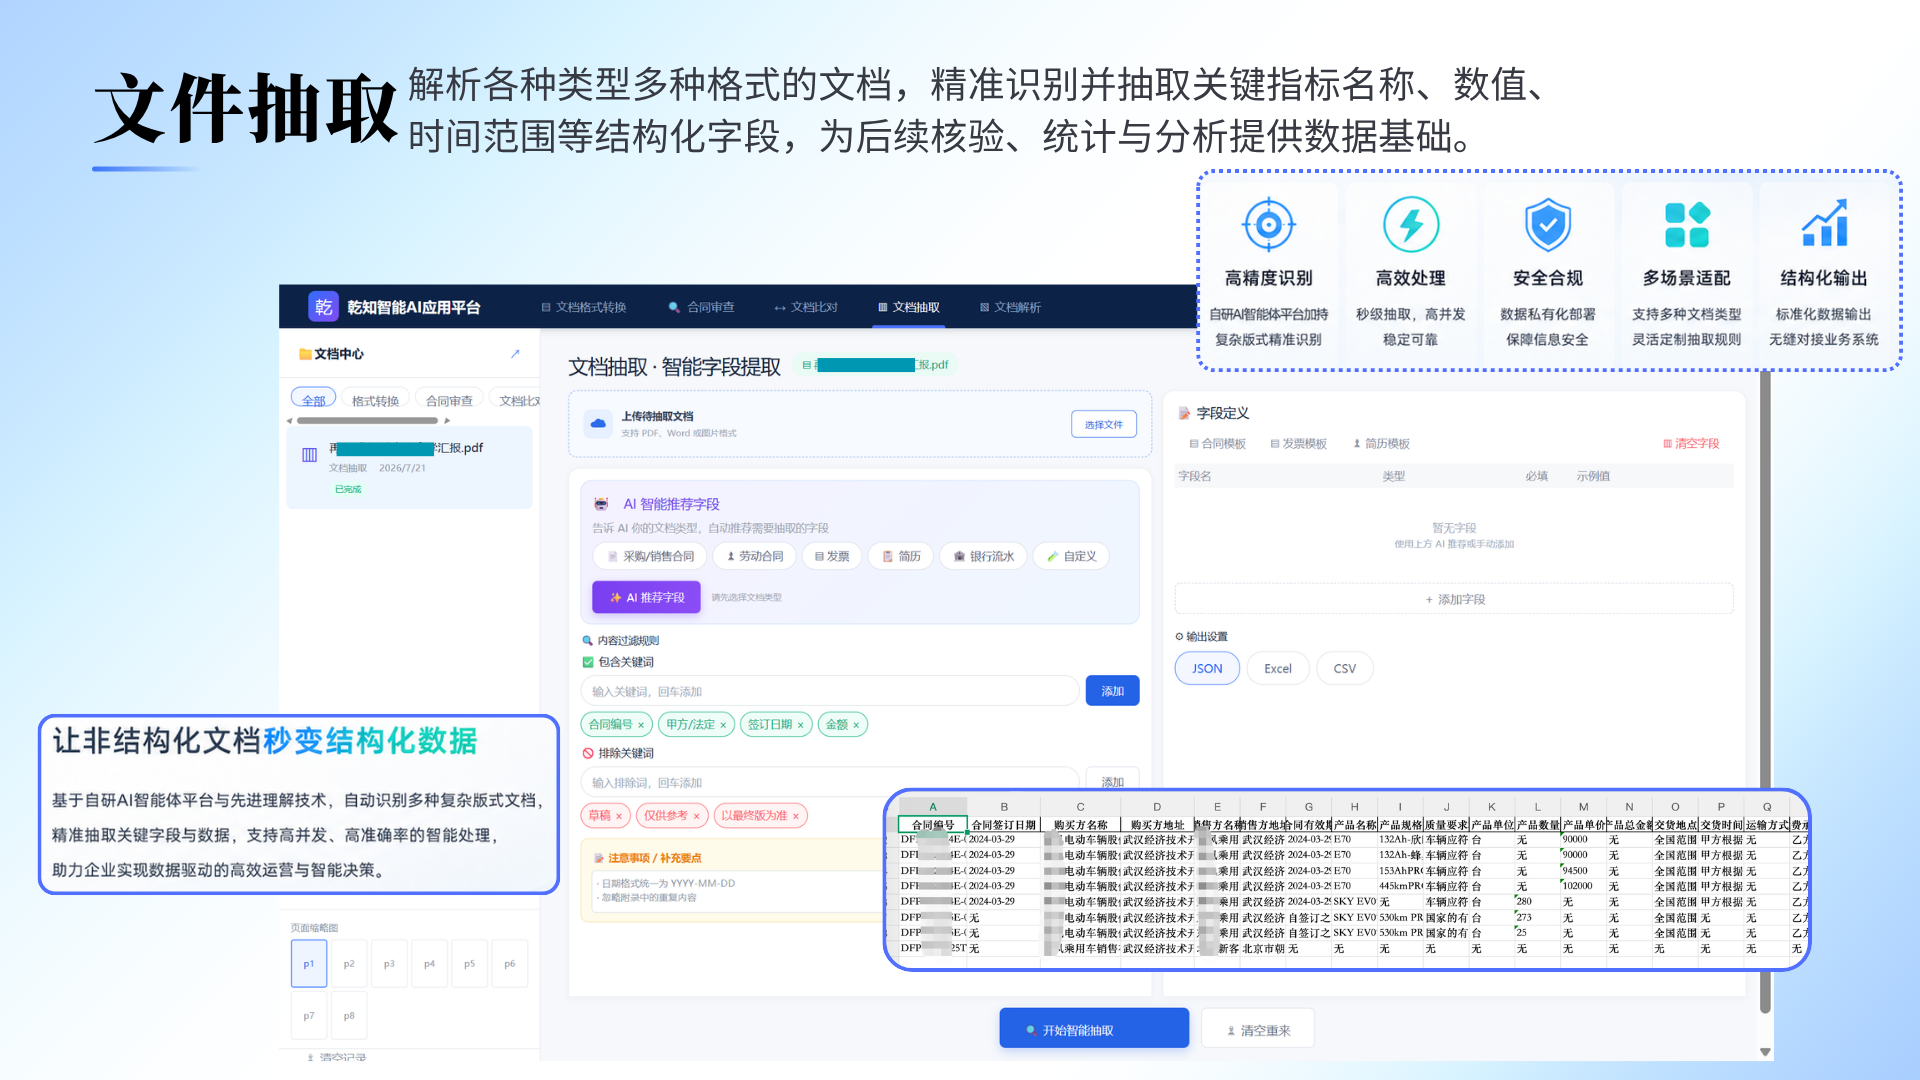Click the 乾 platform logo icon
Screen dimensions: 1920x1080
(x=323, y=307)
